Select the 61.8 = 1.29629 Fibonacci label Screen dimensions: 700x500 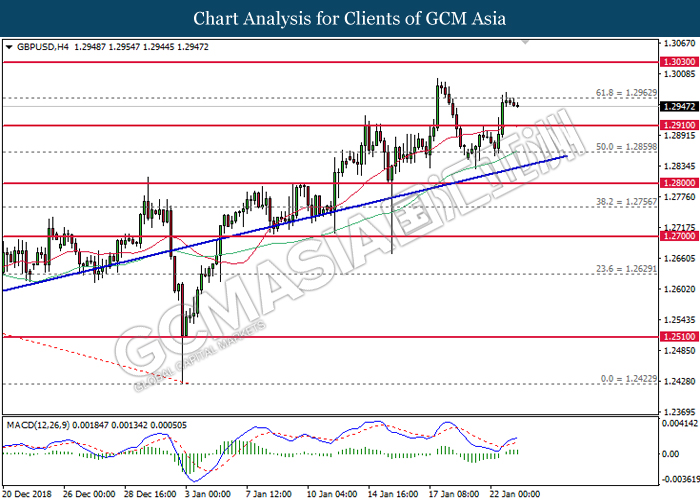click(626, 93)
